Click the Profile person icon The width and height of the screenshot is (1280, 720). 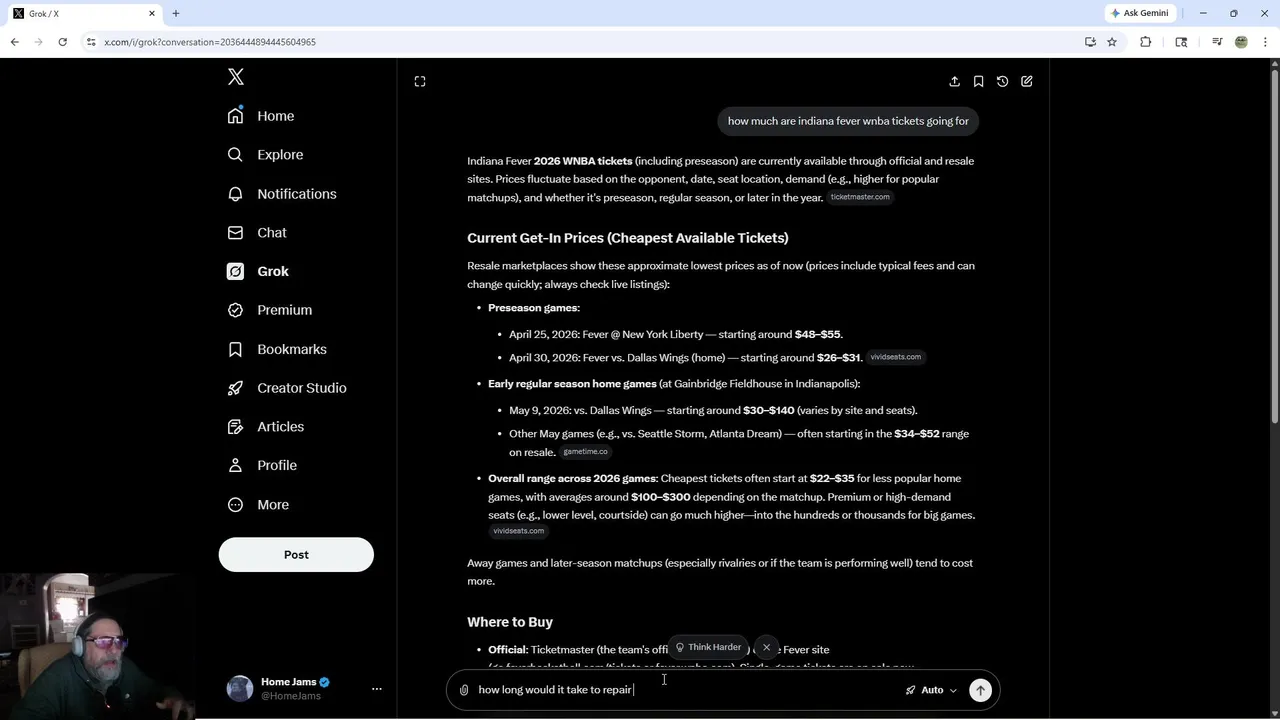pyautogui.click(x=235, y=465)
